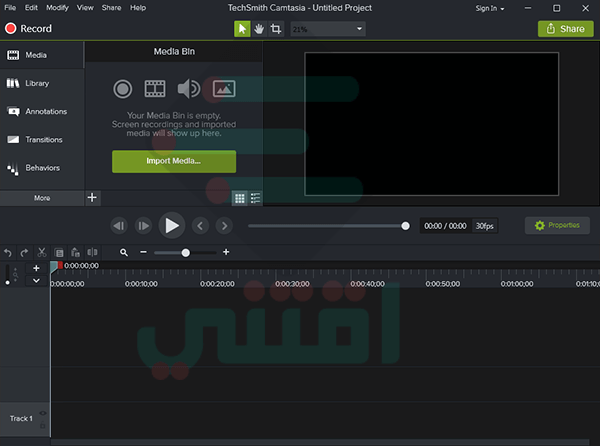Zoom out timeline with minus button
Screen dimensions: 600x446
pos(143,252)
